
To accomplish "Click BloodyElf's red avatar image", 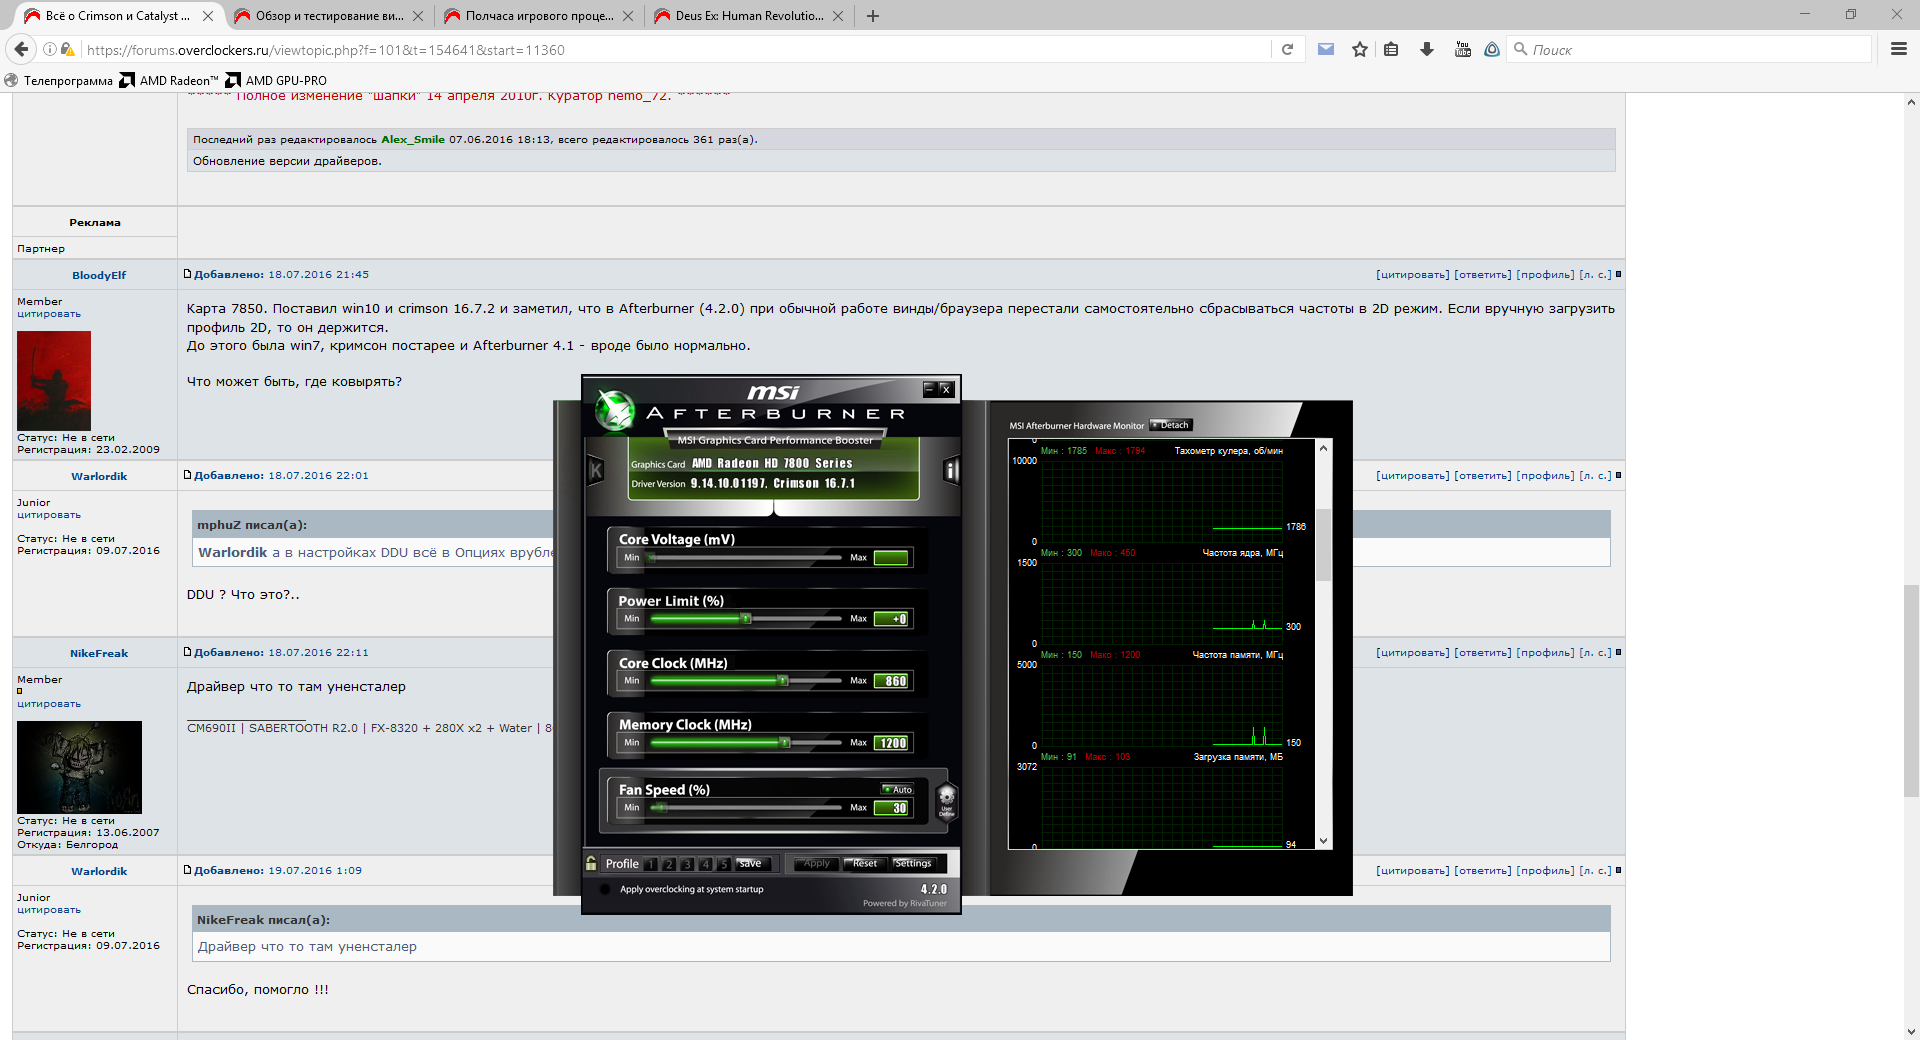I will pyautogui.click(x=54, y=381).
